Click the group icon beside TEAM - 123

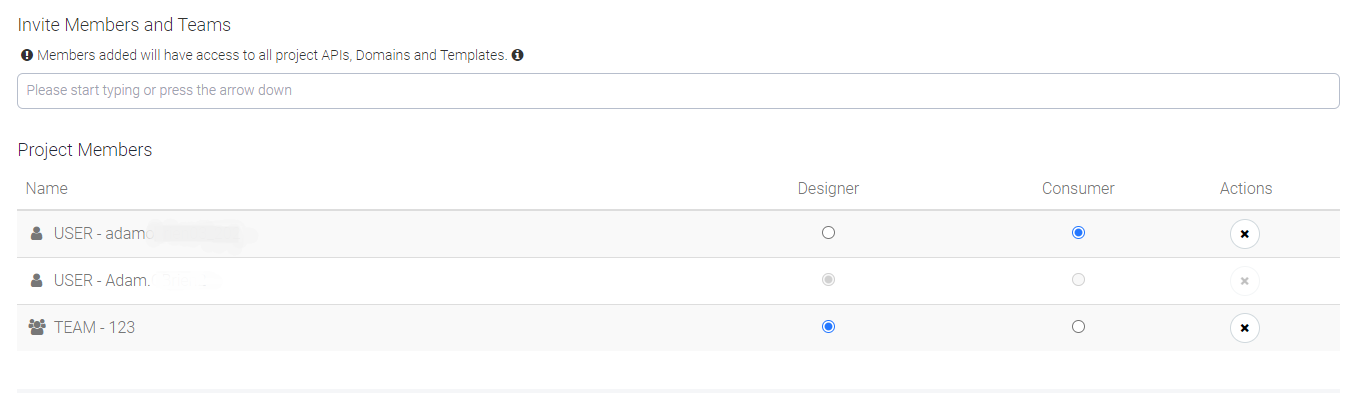click(x=38, y=327)
